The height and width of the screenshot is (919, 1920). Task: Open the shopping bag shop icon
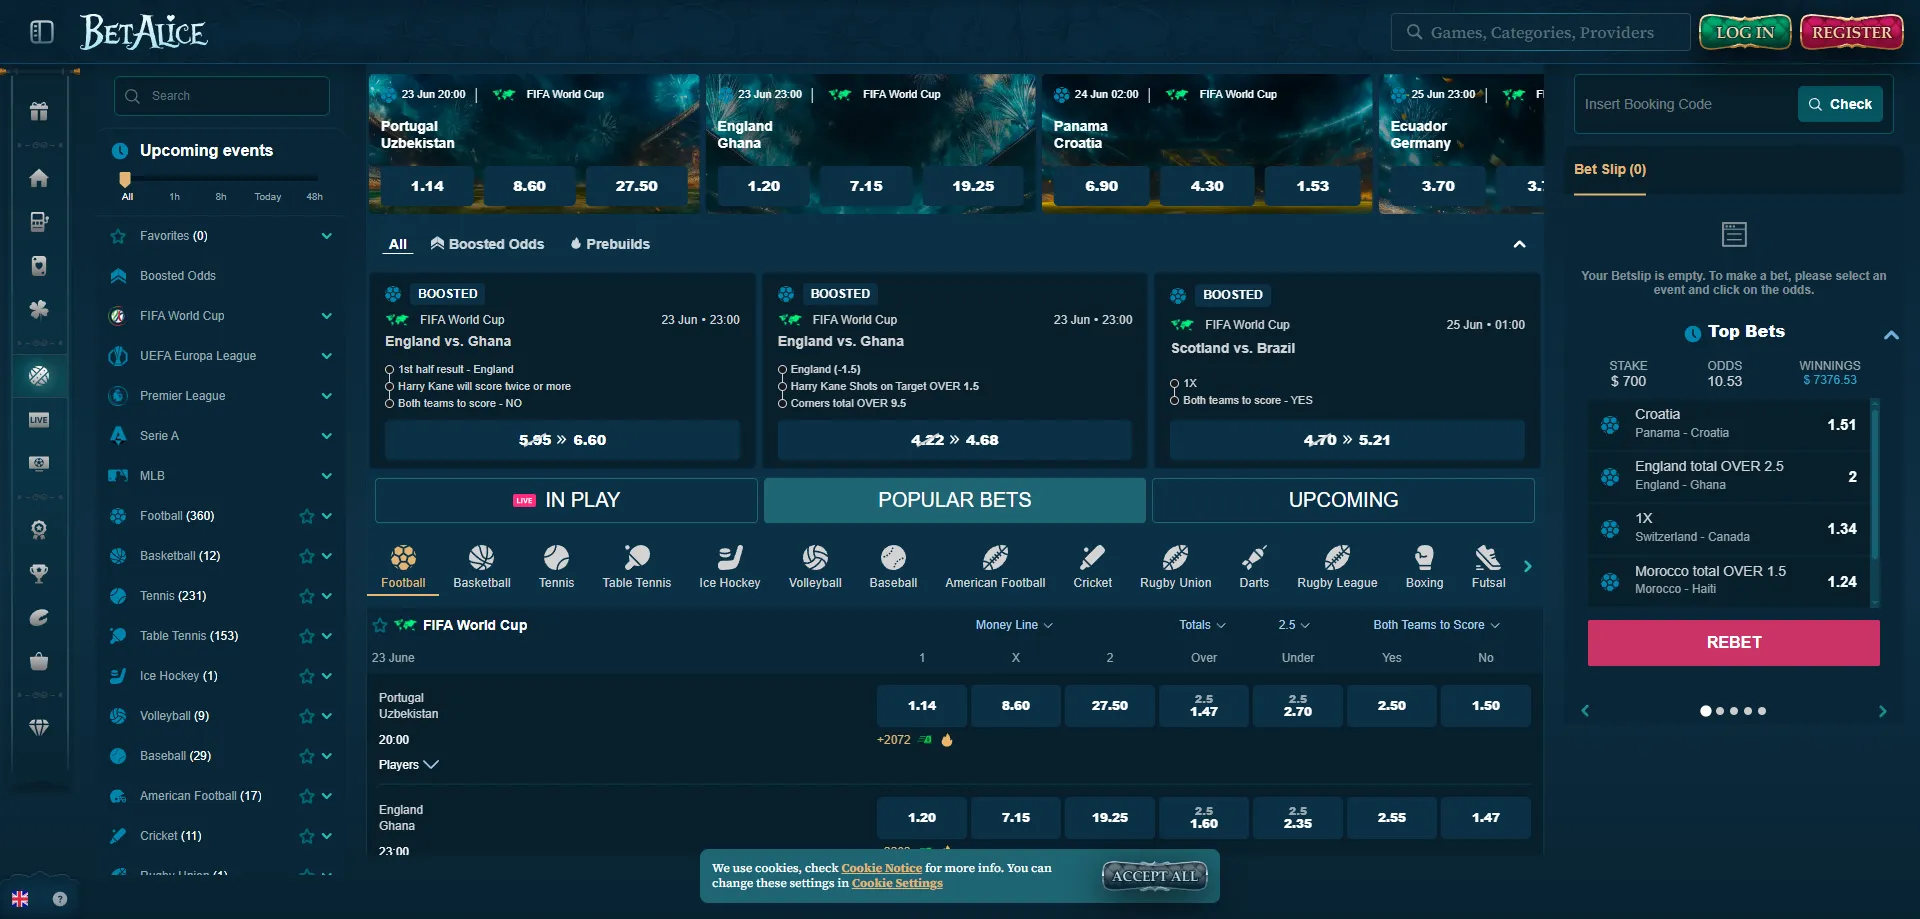(x=39, y=662)
